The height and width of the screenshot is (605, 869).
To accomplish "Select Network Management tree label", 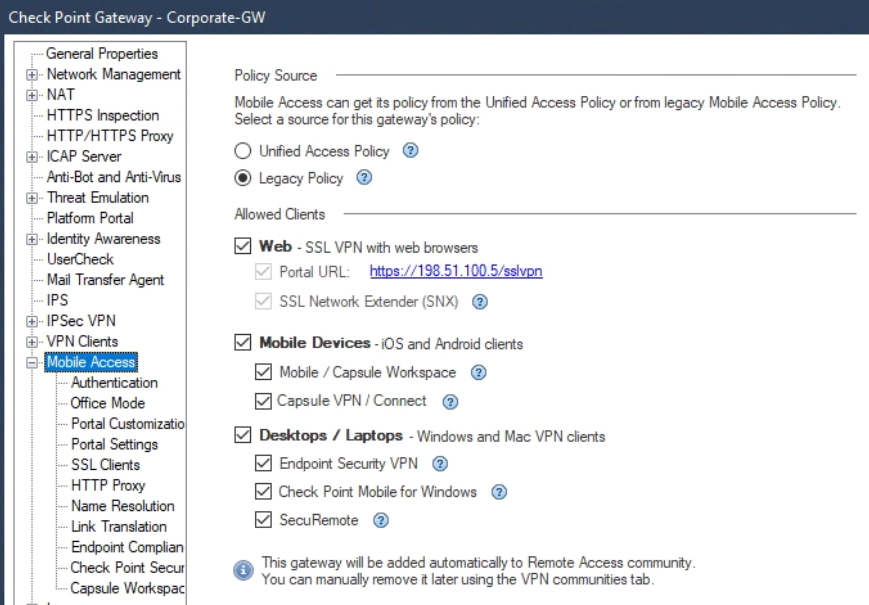I will [114, 74].
